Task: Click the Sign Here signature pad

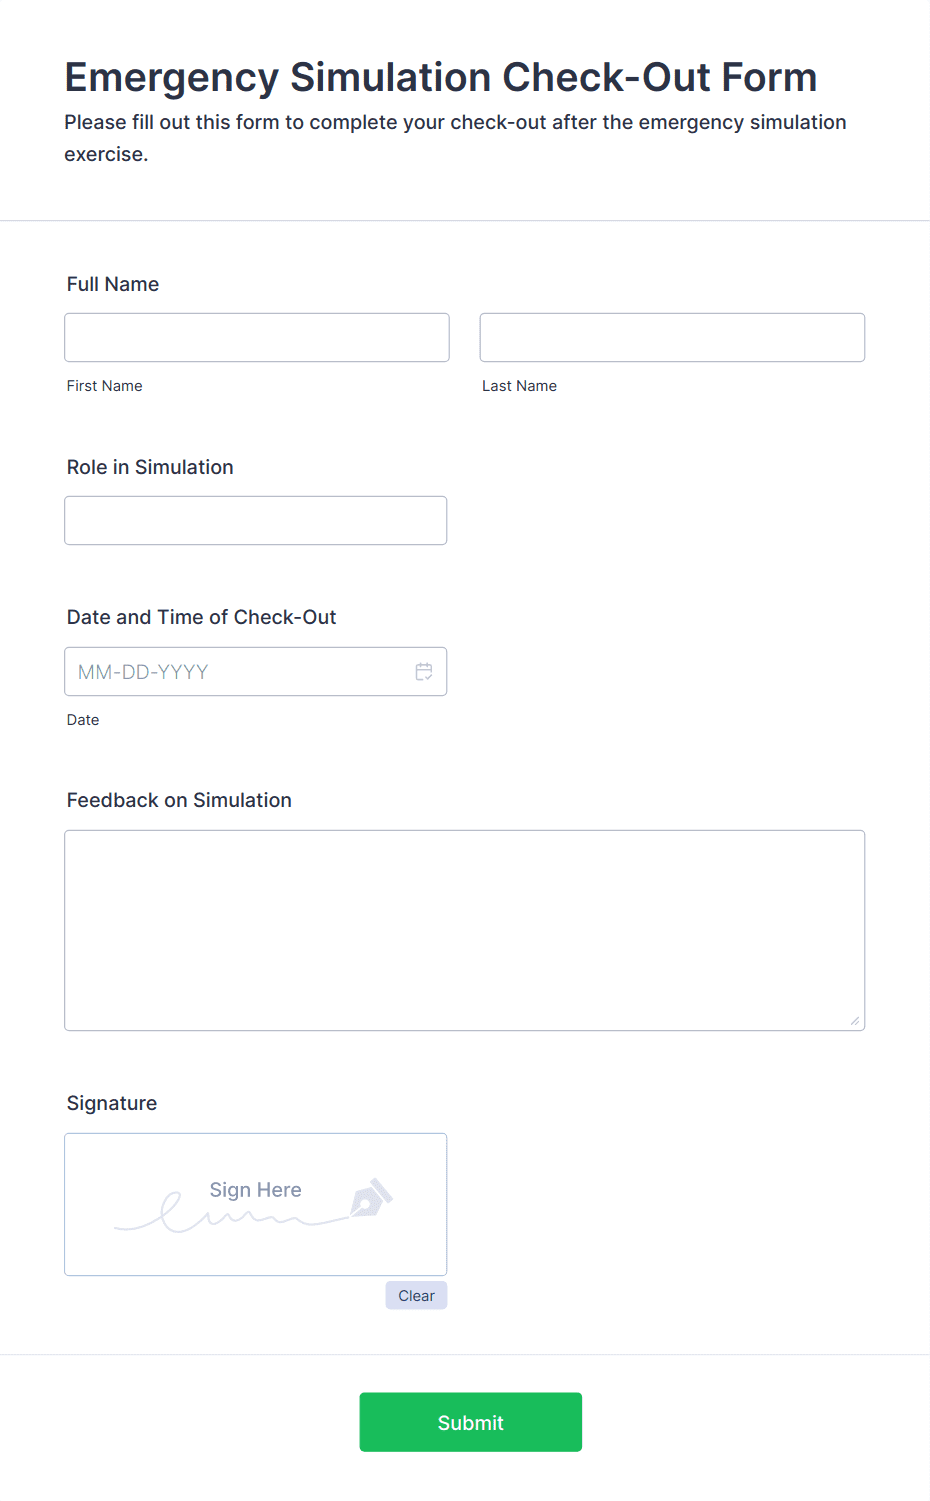Action: tap(256, 1204)
